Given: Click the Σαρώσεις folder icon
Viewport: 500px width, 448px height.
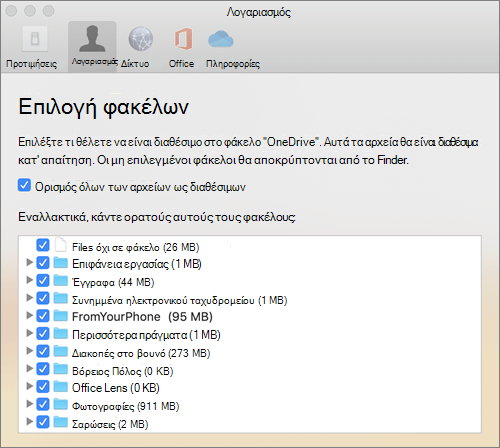Looking at the screenshot, I should pyautogui.click(x=61, y=422).
